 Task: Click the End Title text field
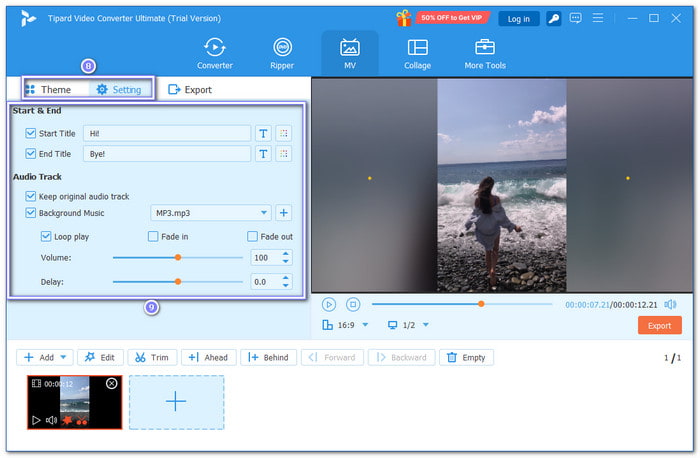coord(167,154)
